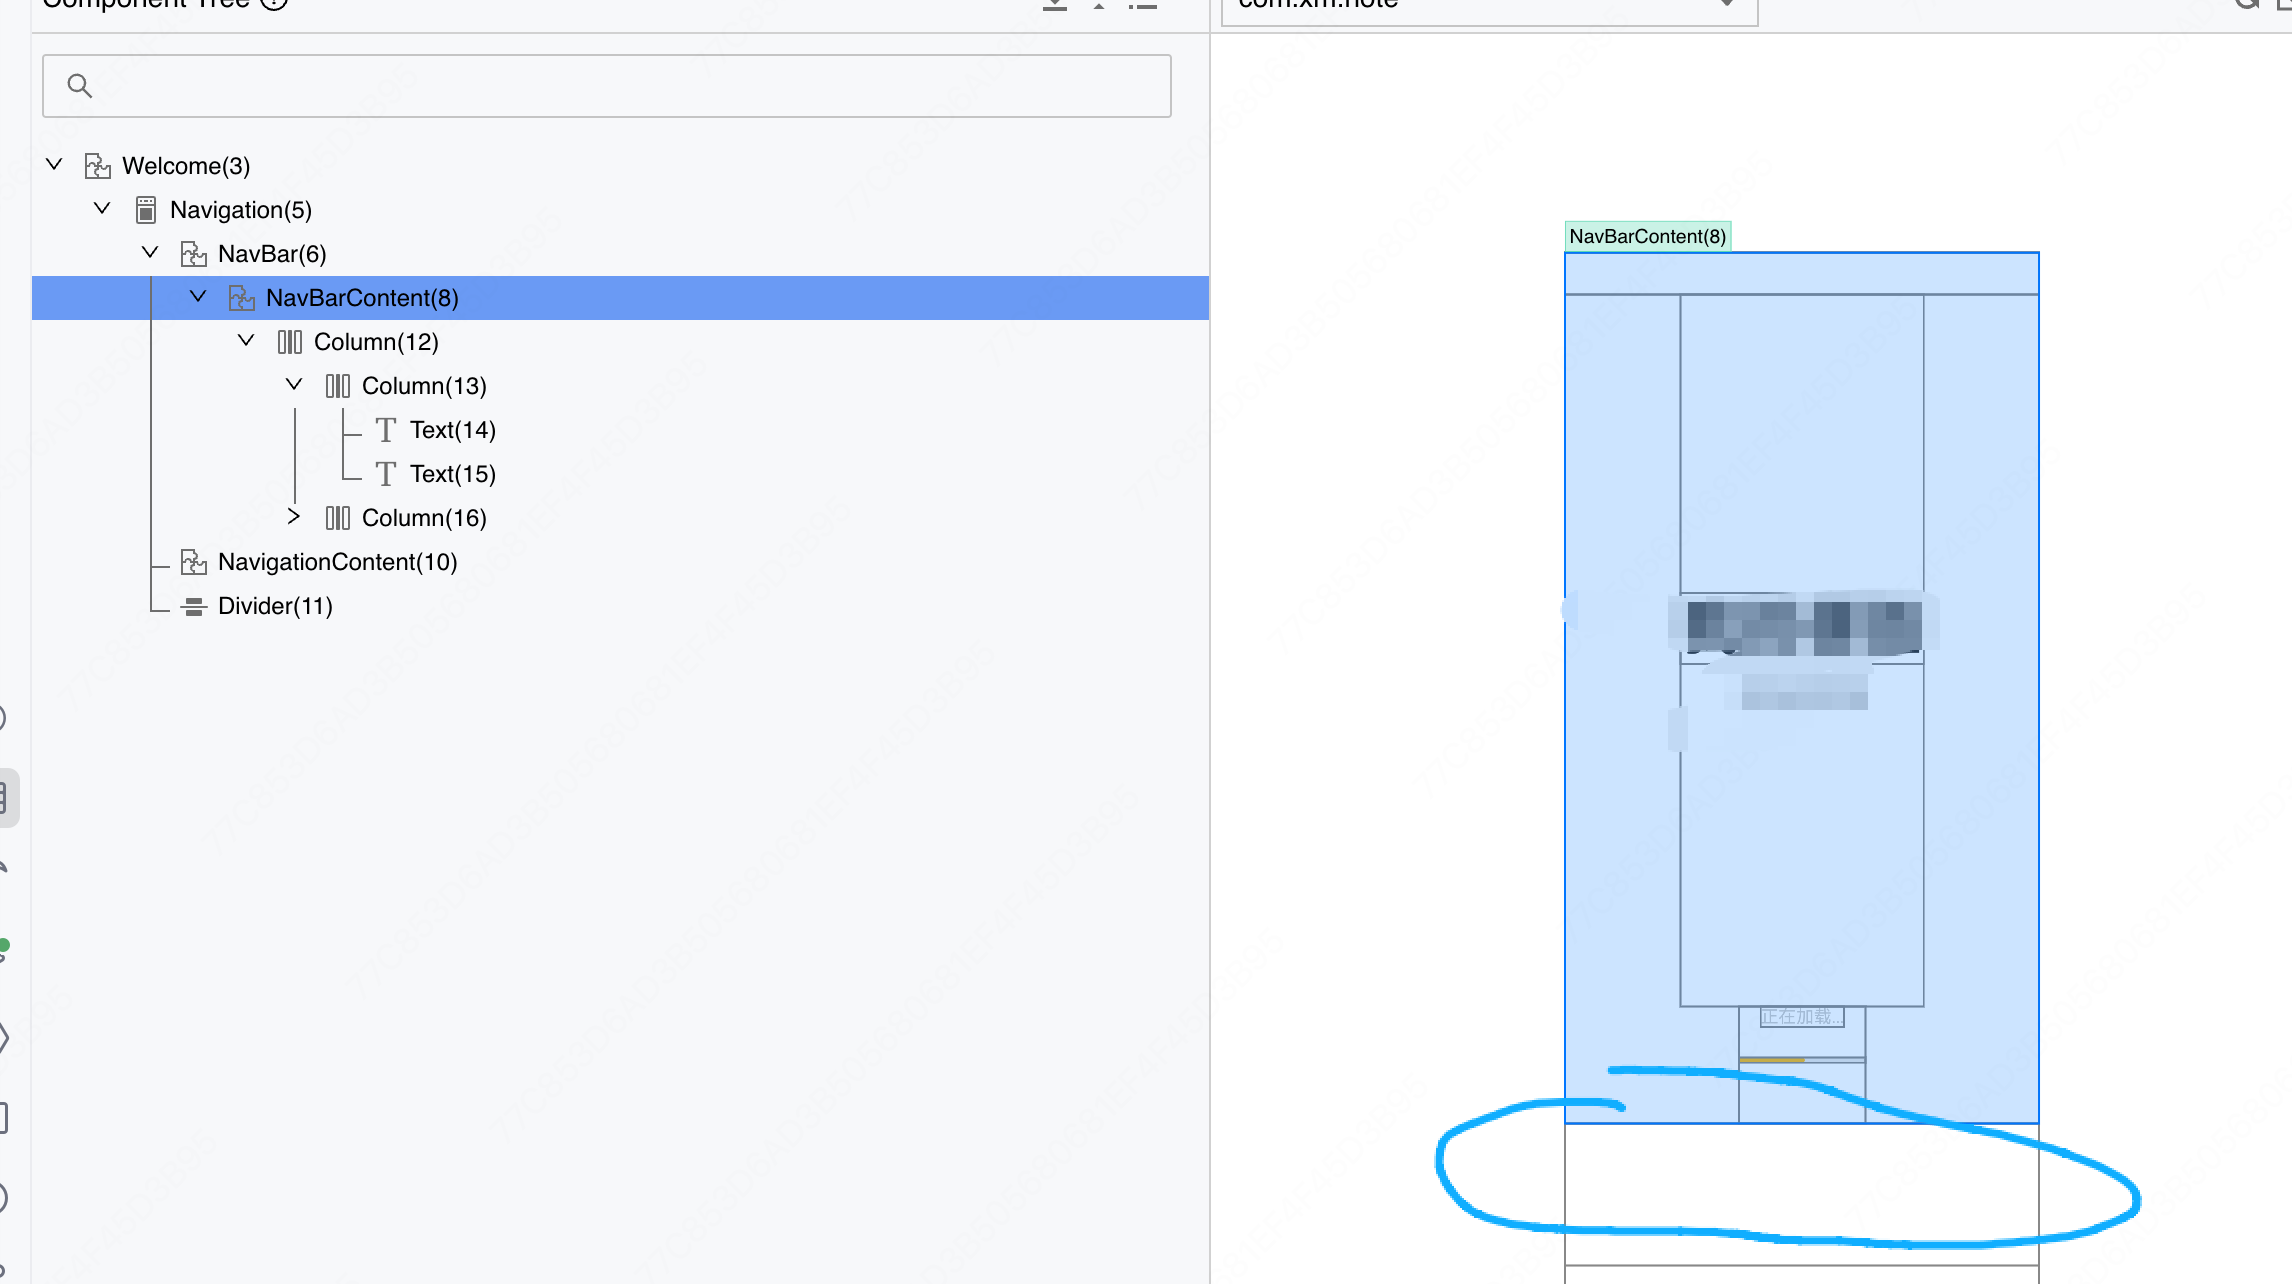
Task: Open the process selector dropdown arrow
Action: 1727,4
